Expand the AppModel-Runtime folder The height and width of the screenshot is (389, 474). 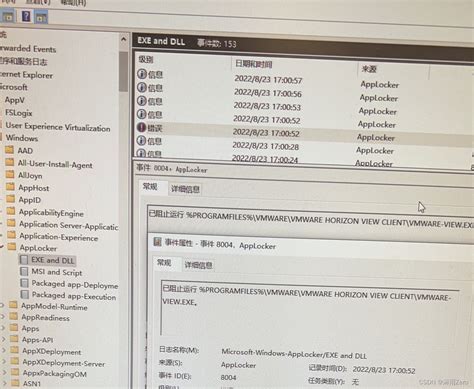pyautogui.click(x=2, y=305)
